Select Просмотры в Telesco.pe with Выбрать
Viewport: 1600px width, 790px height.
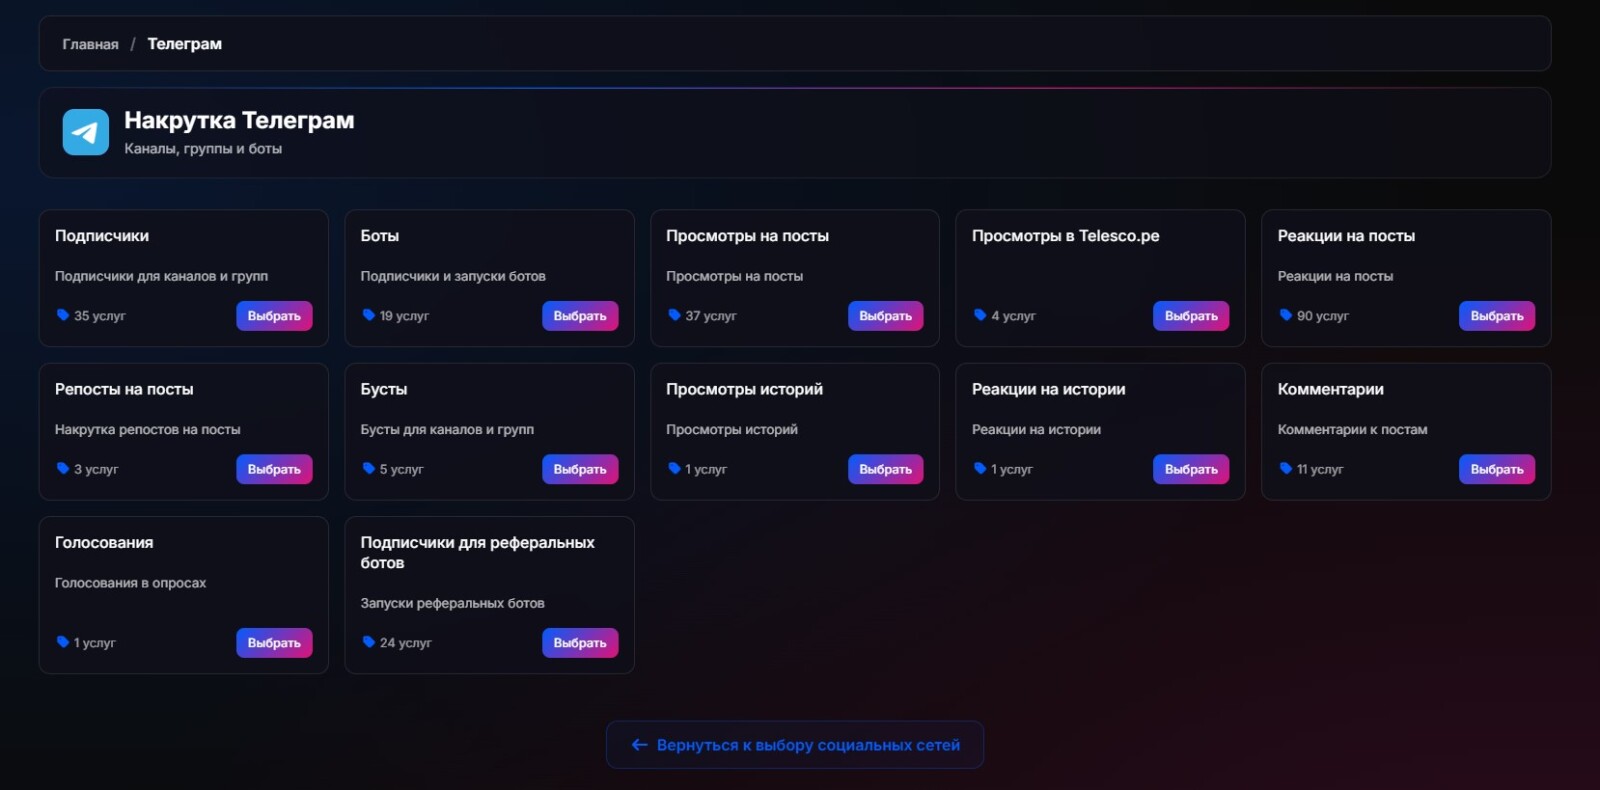coord(1191,316)
